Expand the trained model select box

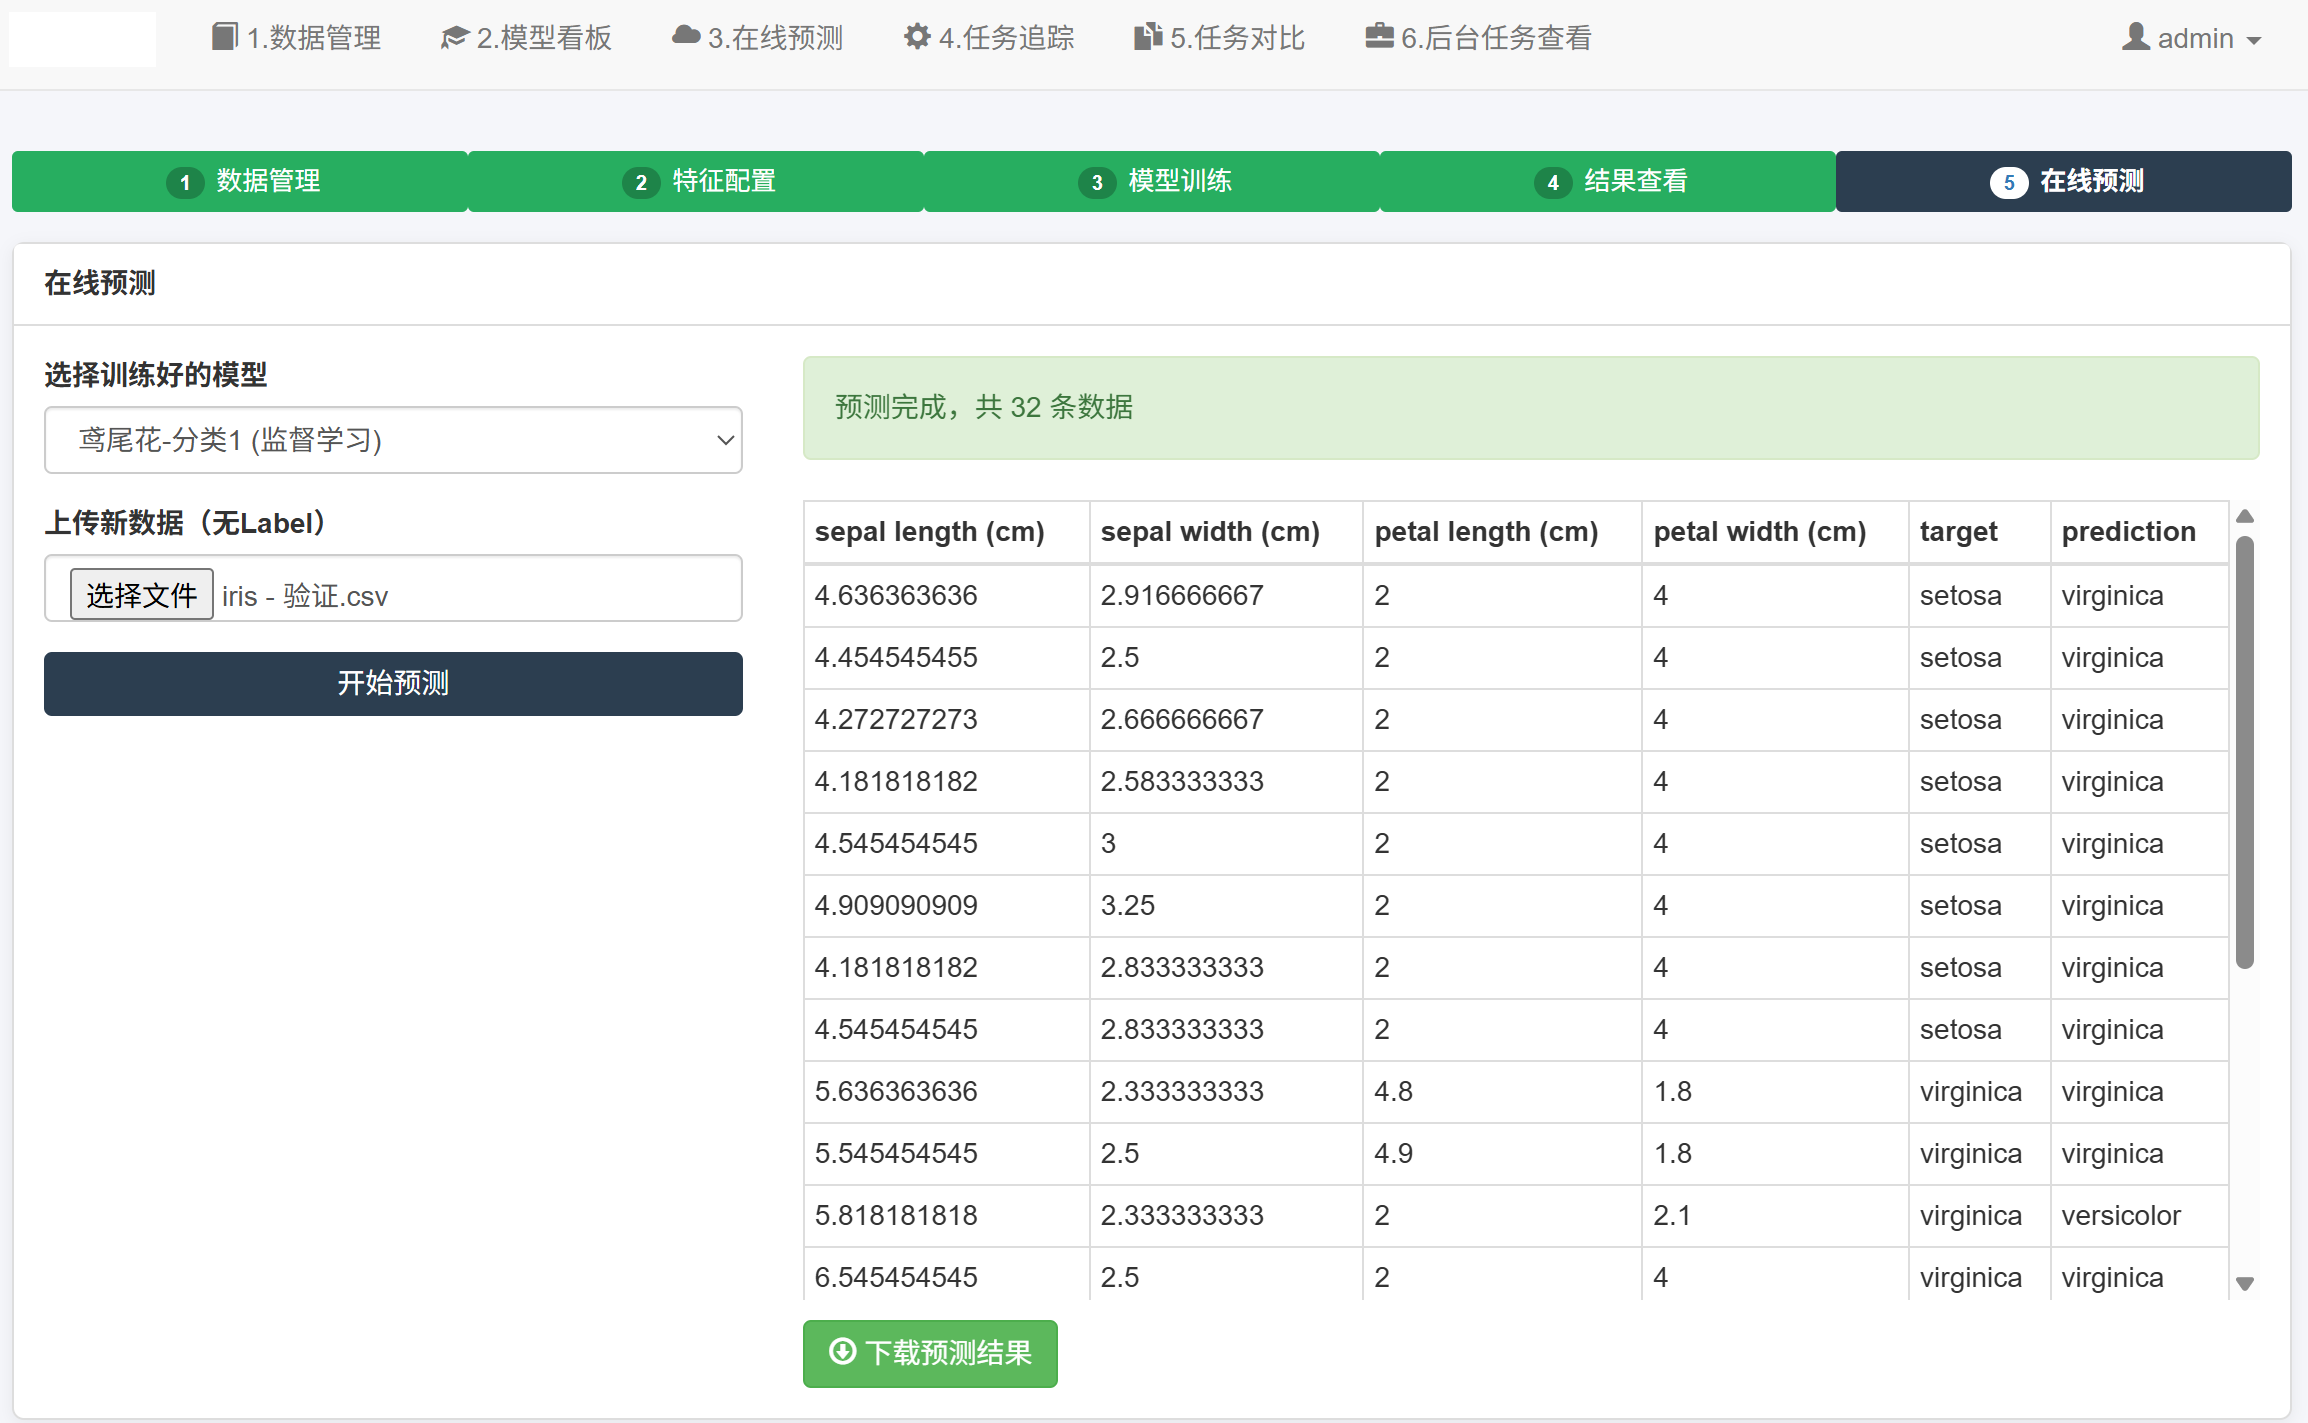point(393,440)
